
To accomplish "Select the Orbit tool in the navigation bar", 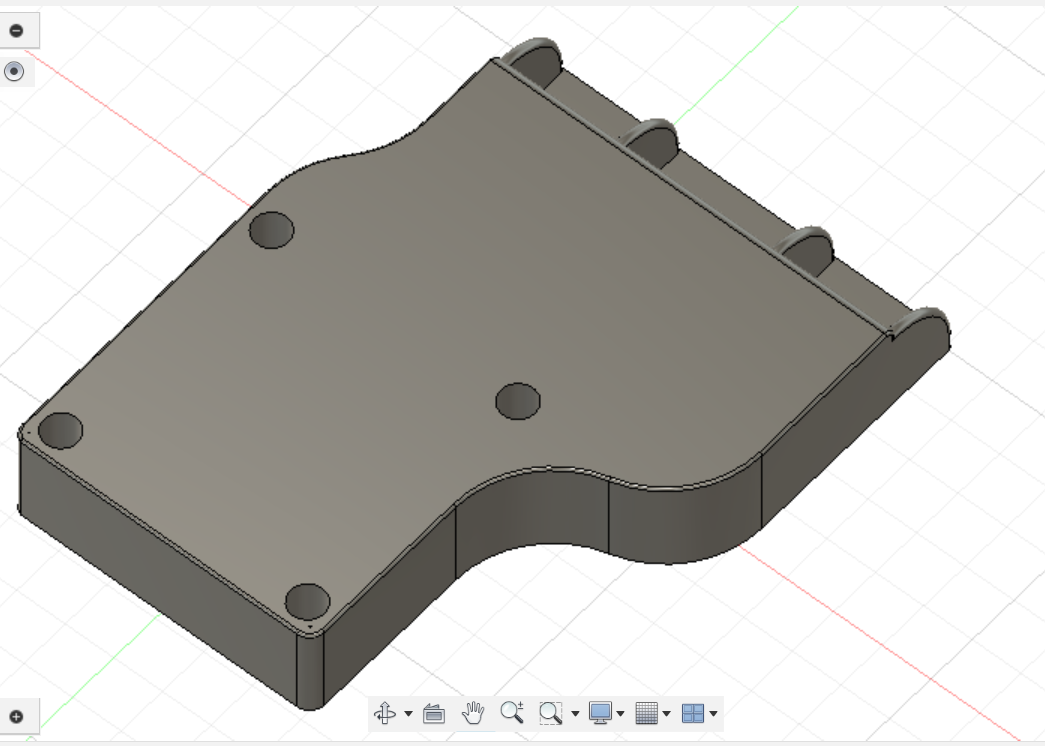I will click(x=387, y=713).
